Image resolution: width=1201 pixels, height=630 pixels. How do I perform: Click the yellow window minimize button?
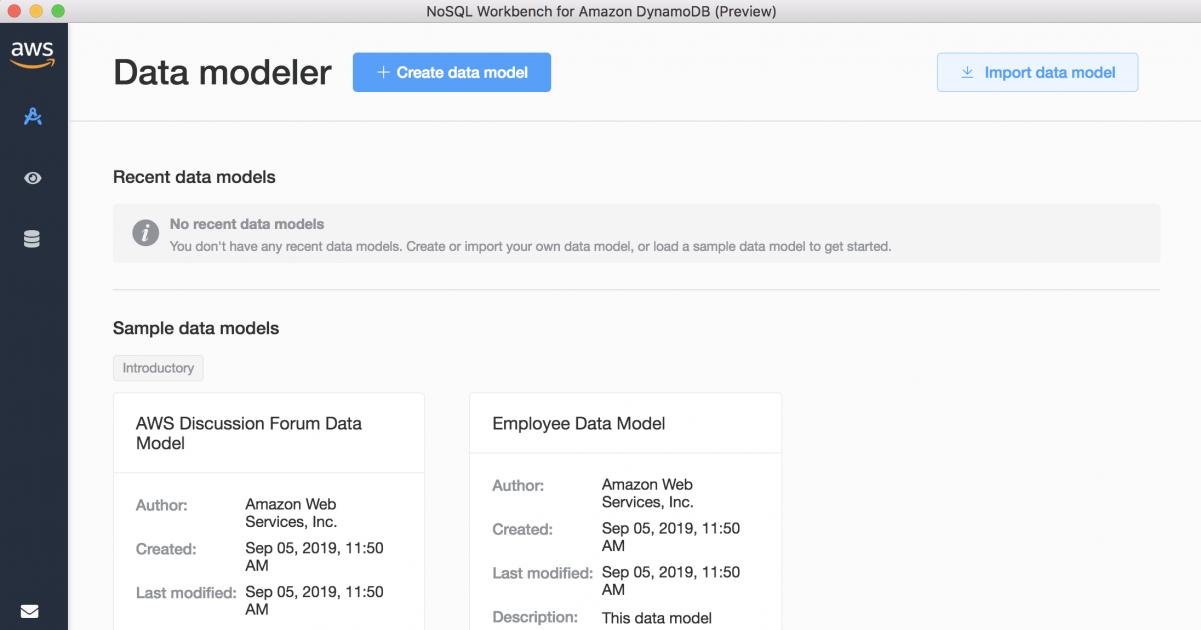[36, 11]
